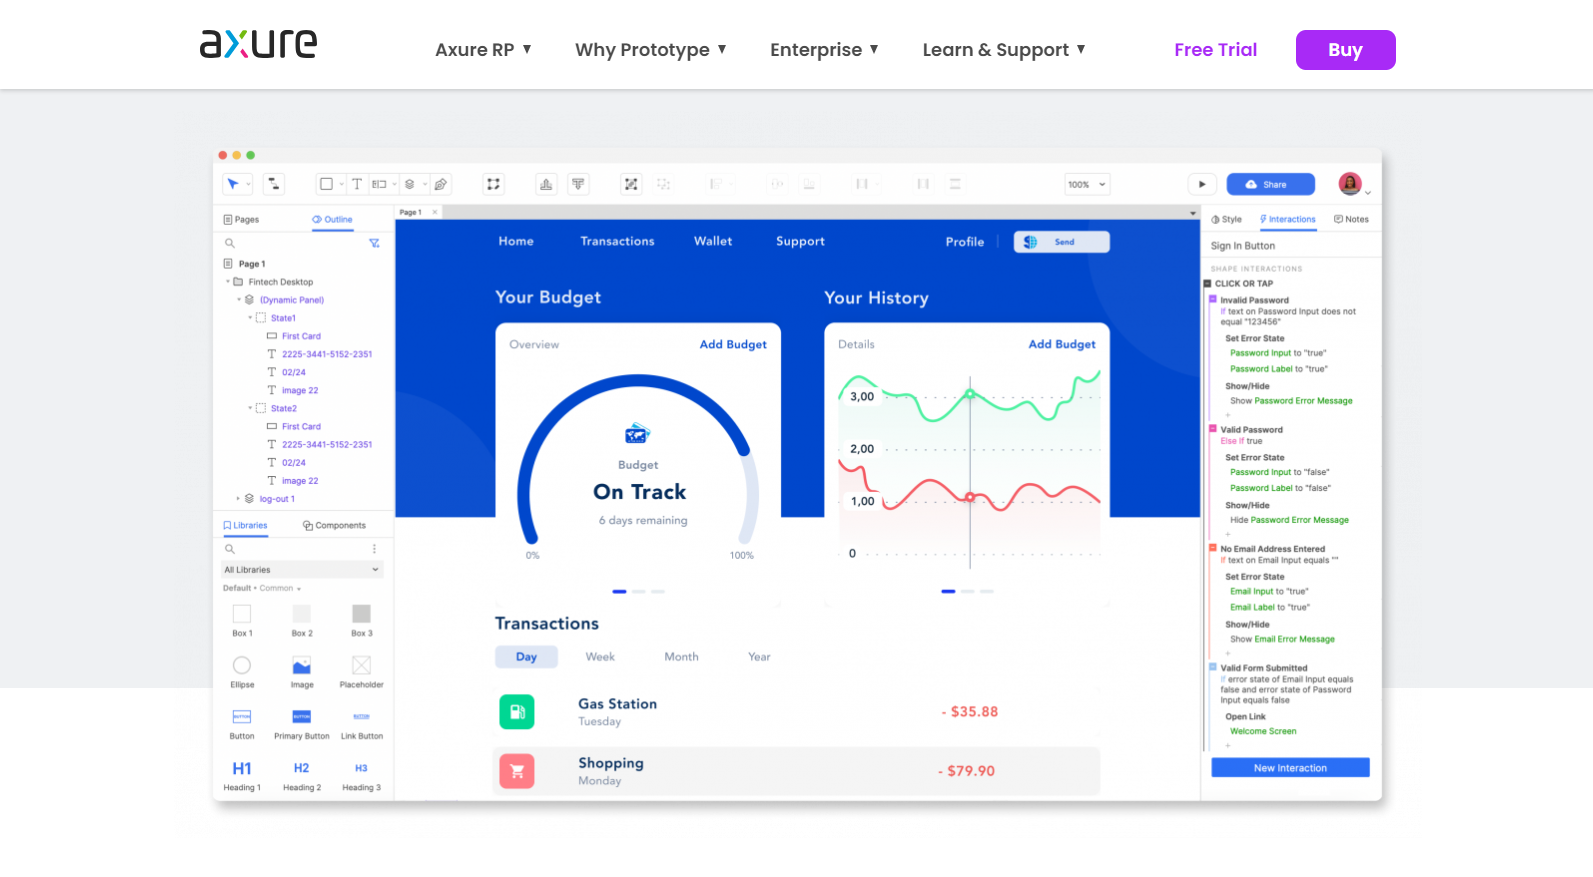This screenshot has width=1593, height=877.
Task: Open the Why Prototype nav menu
Action: (651, 50)
